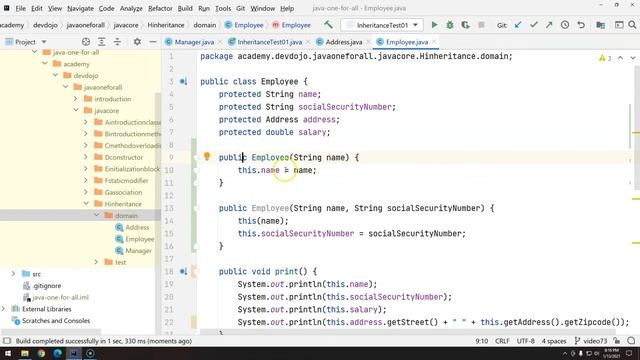Expand all nodes in Project panel

click(102, 42)
